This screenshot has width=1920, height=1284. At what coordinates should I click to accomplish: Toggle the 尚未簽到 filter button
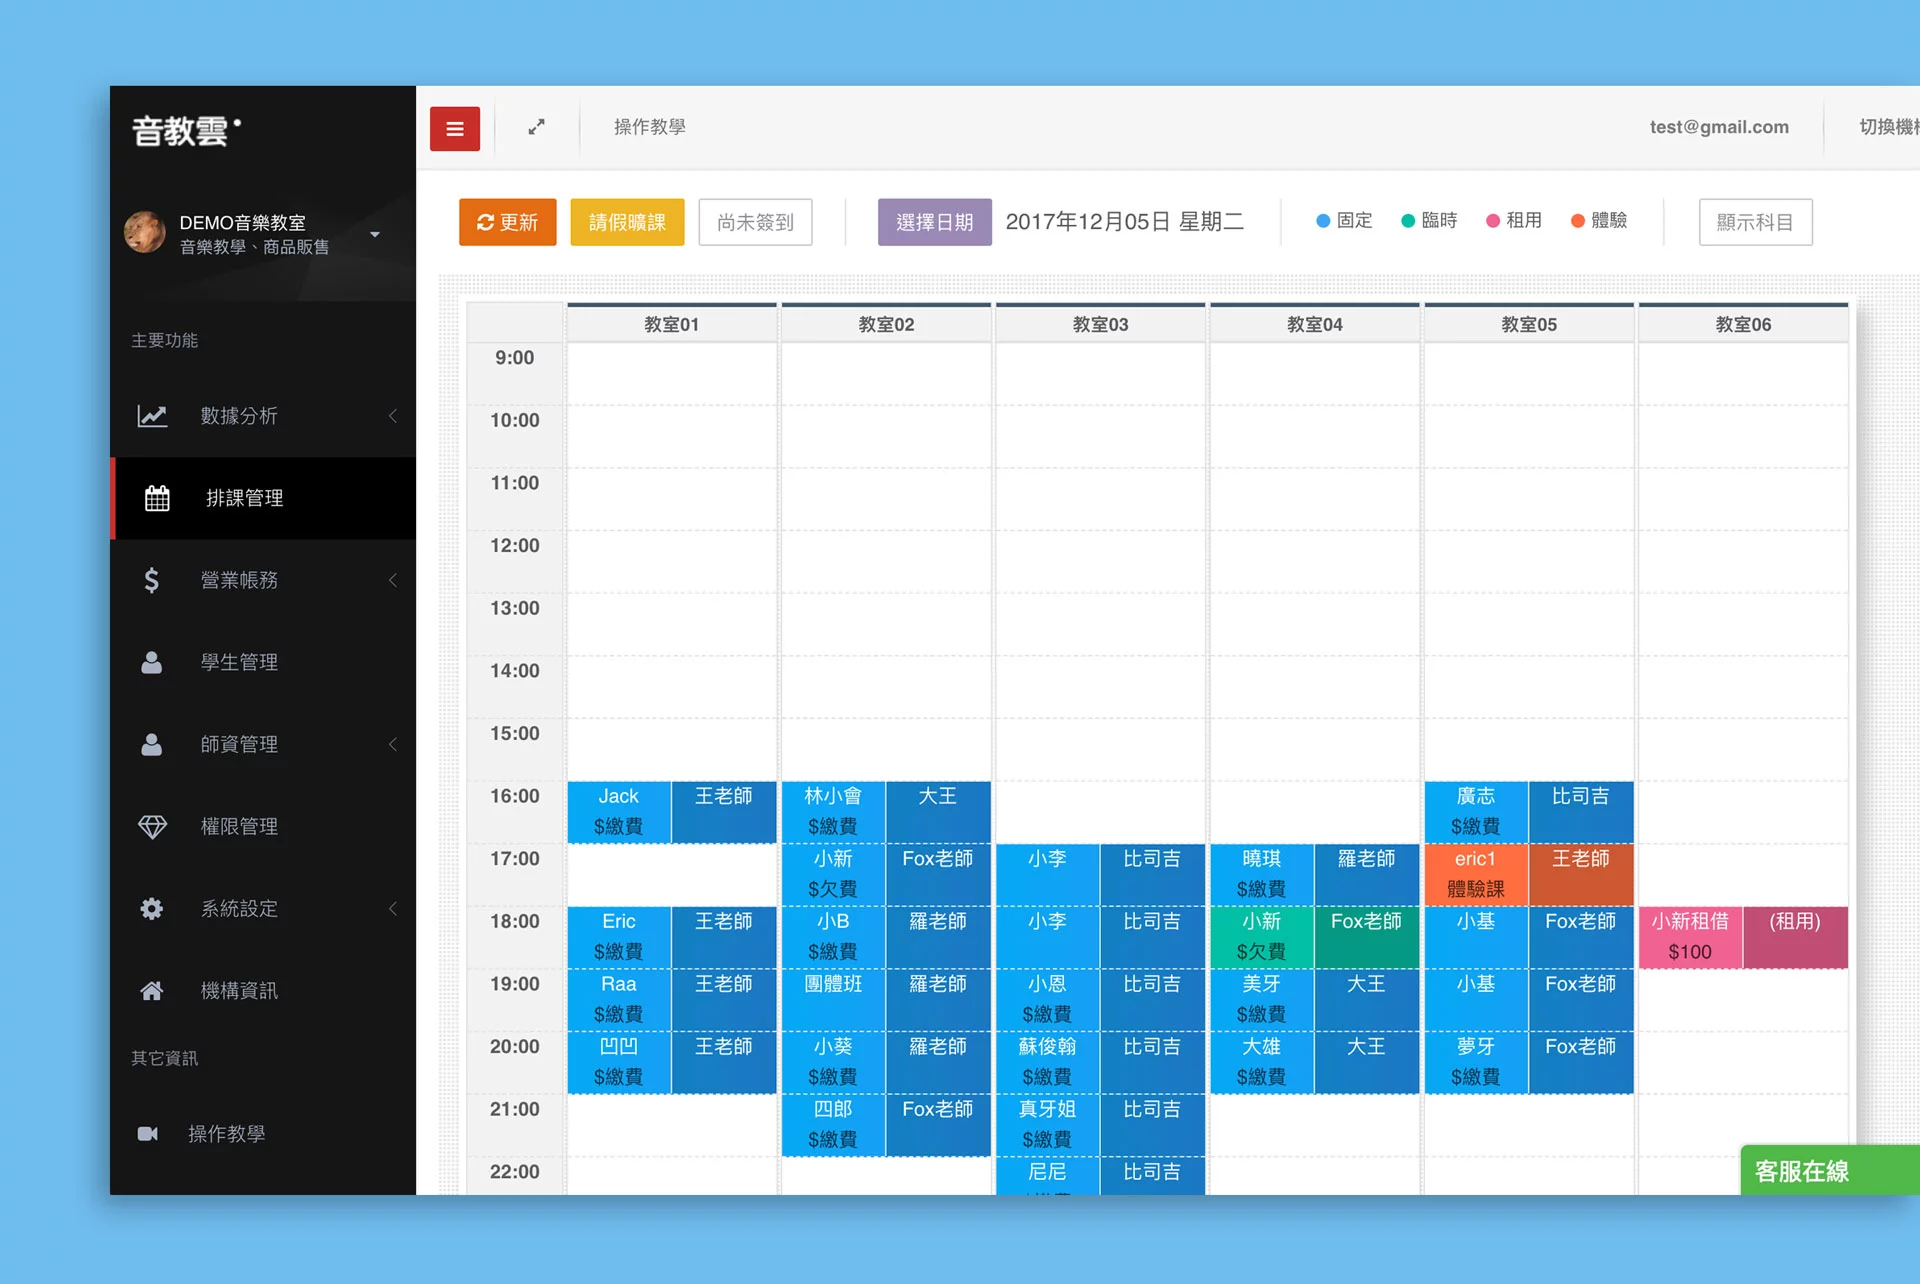[x=755, y=222]
